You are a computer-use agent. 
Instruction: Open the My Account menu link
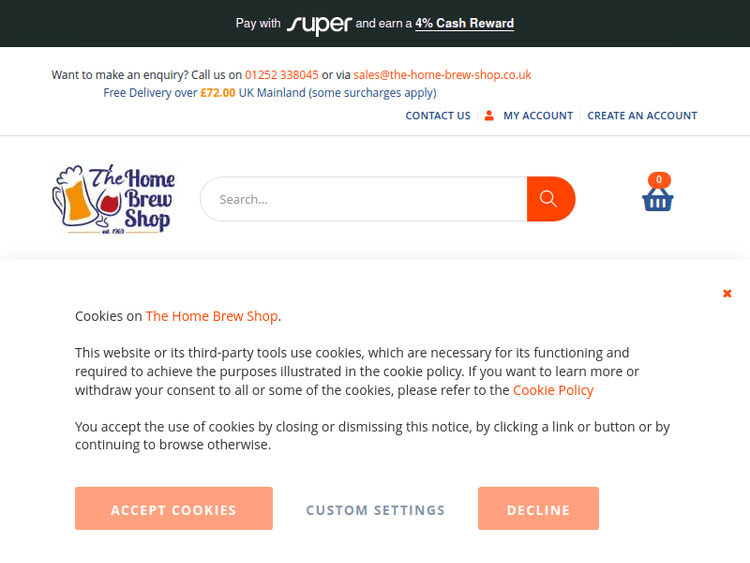[x=538, y=116]
